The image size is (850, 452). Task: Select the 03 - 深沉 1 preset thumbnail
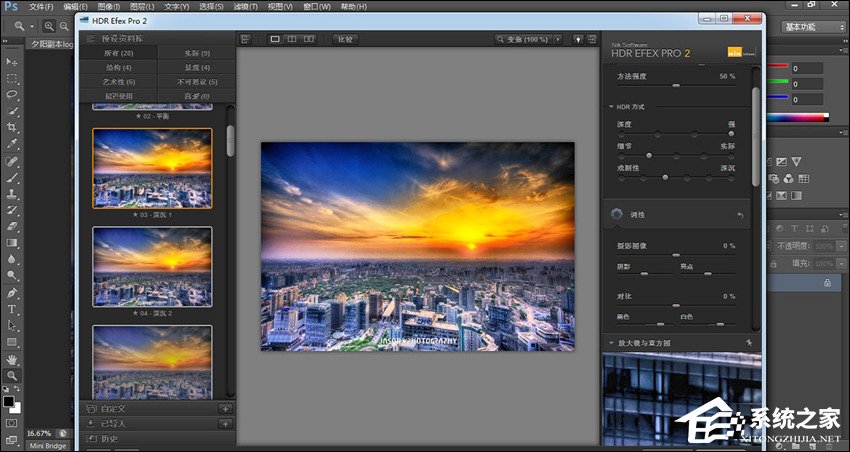(x=152, y=168)
